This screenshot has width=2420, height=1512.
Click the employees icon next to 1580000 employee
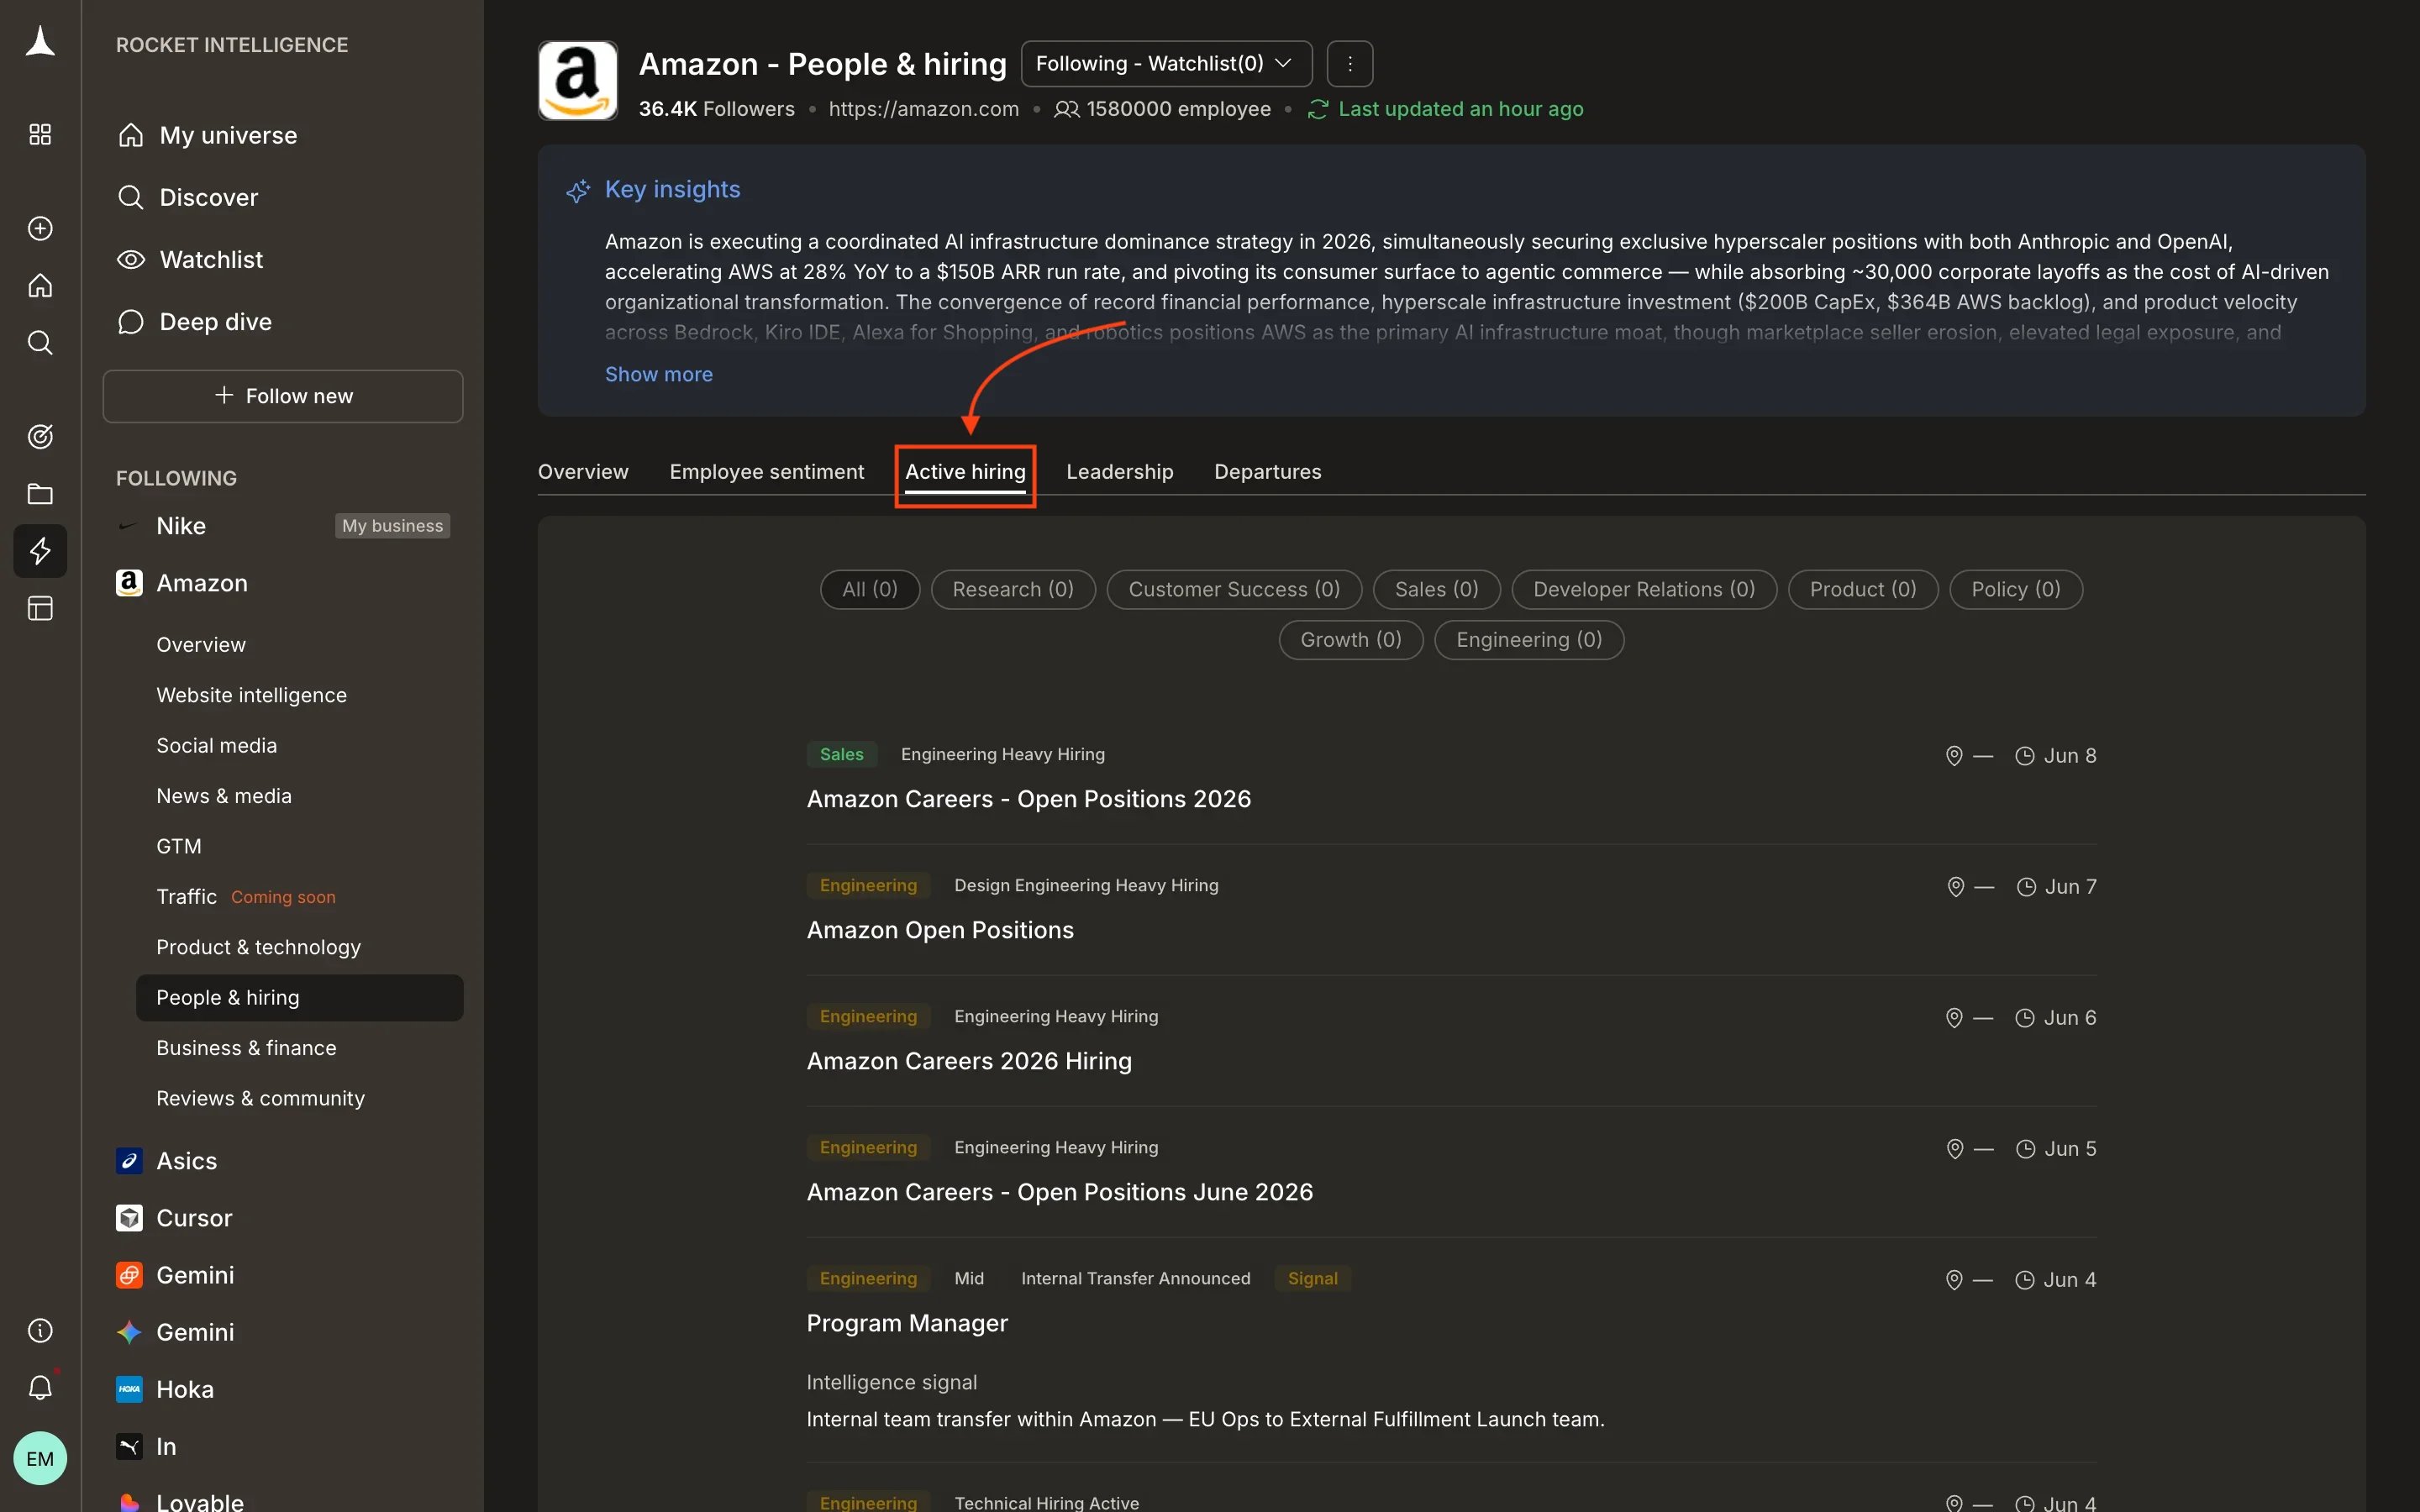coord(1067,109)
